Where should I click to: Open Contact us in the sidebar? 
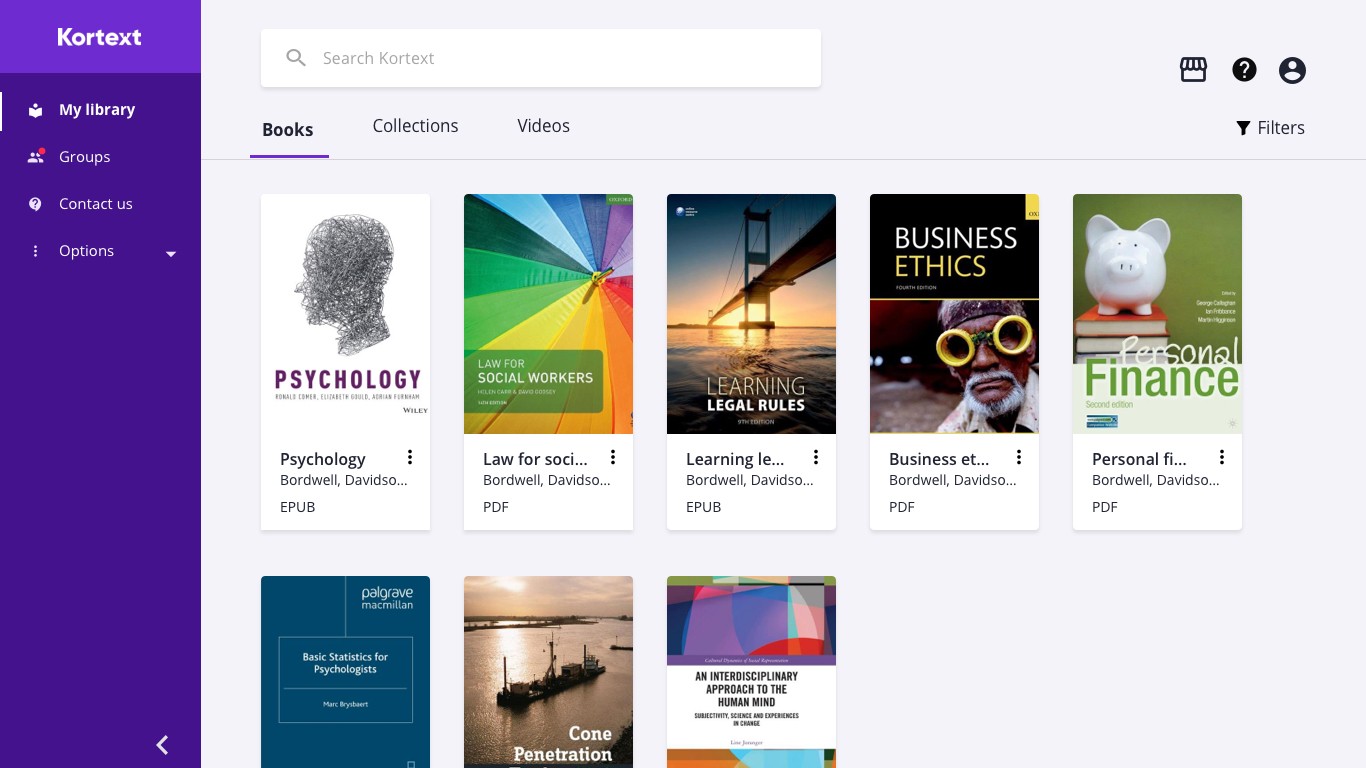pos(100,204)
